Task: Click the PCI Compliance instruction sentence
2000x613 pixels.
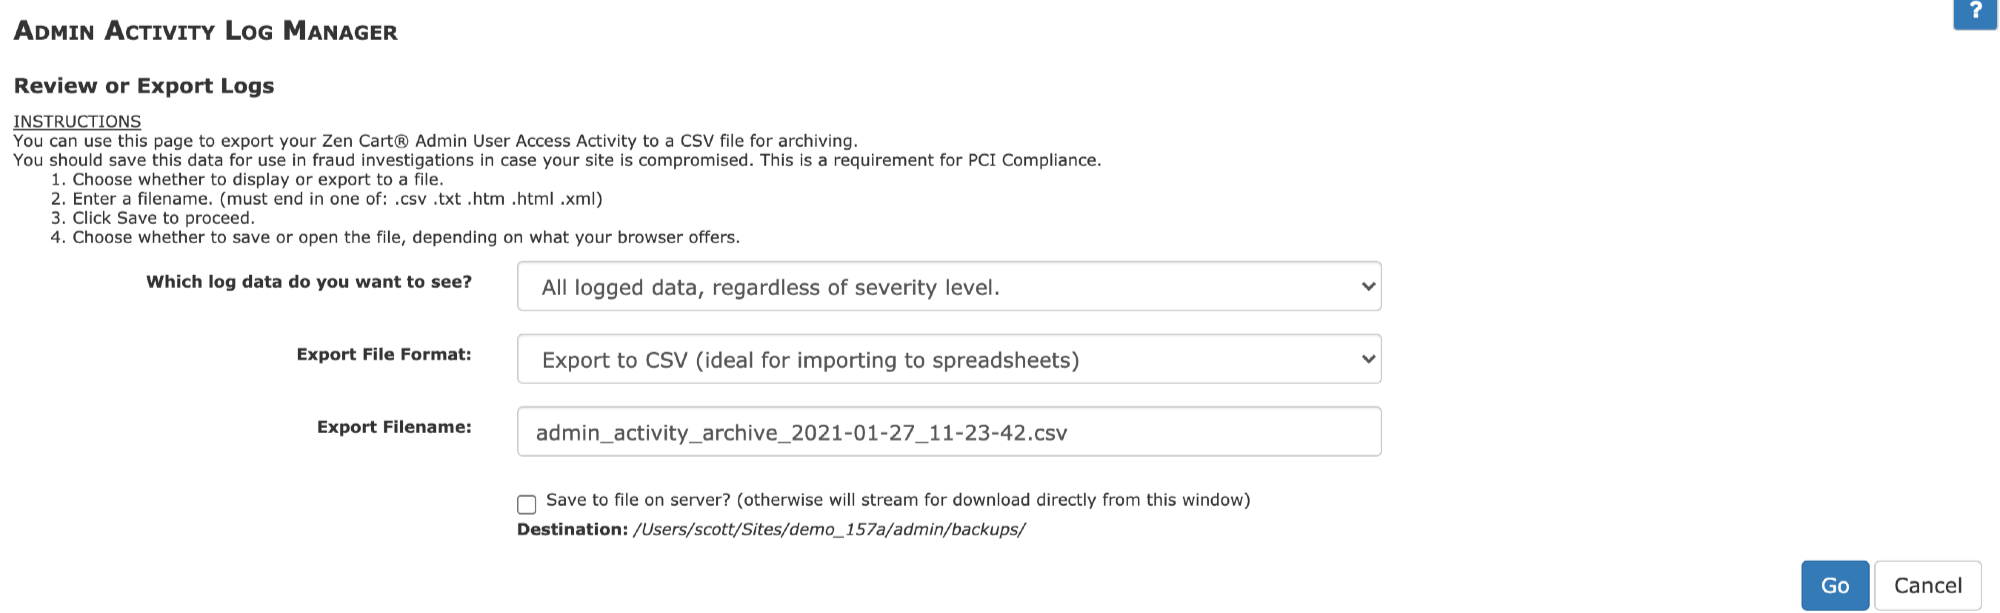Action: pos(557,160)
